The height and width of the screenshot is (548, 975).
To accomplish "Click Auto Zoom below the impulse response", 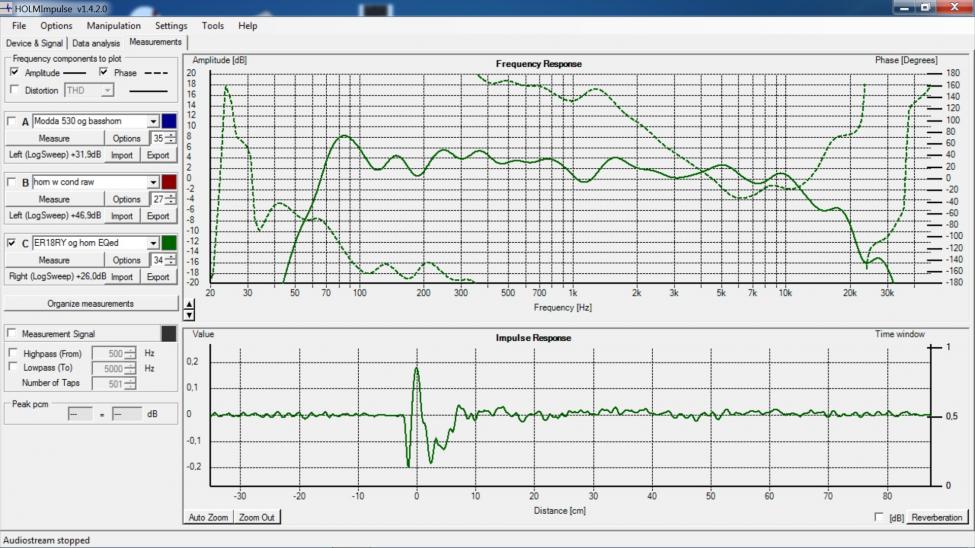I will coord(209,517).
